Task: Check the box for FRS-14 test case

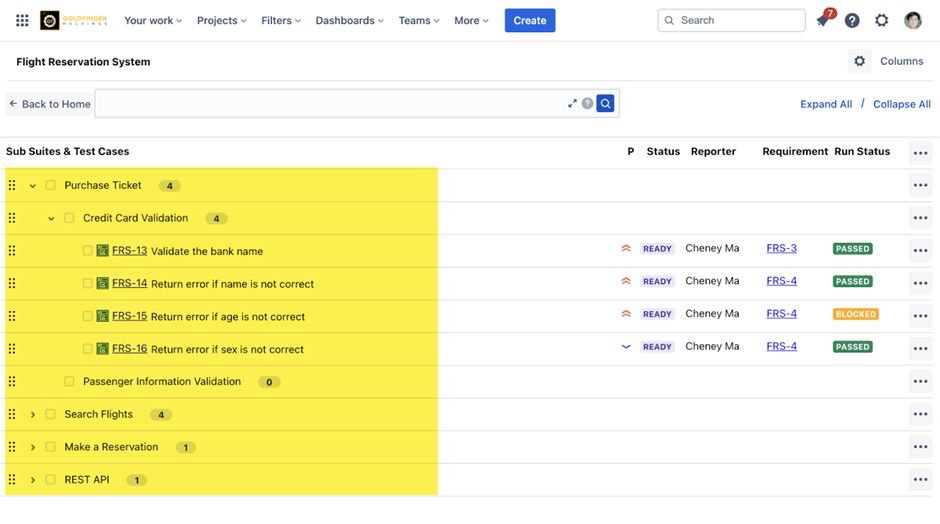Action: (x=88, y=284)
